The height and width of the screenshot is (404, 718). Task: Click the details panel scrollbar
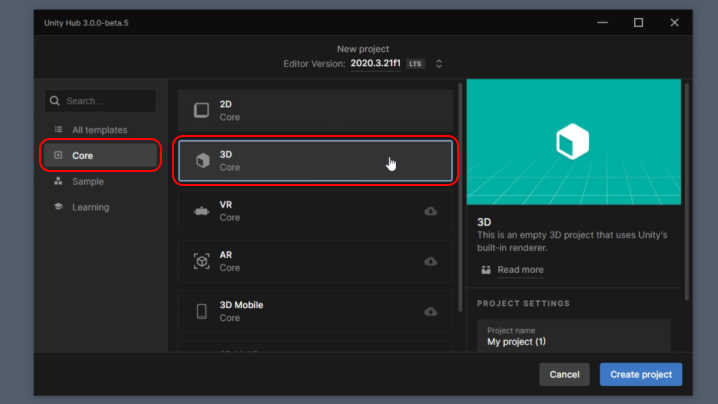pos(686,191)
